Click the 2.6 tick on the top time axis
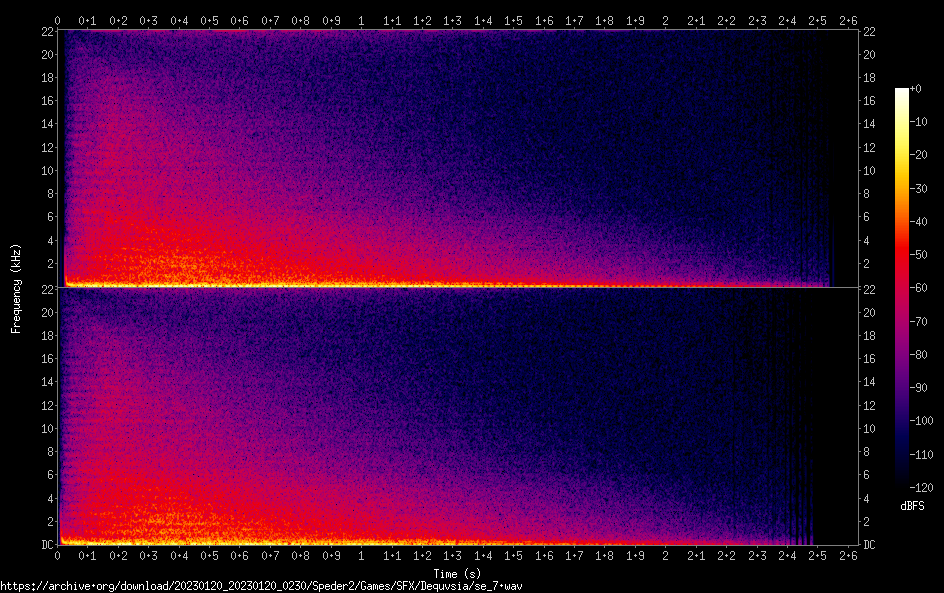944x593 pixels. [848, 20]
